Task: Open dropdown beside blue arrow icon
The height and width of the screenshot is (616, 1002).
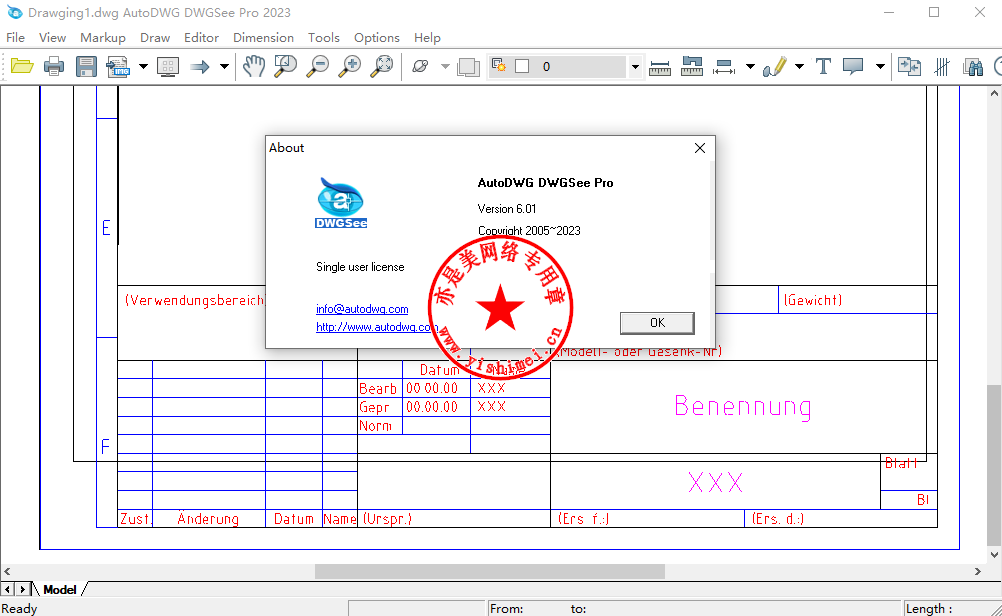Action: point(224,66)
